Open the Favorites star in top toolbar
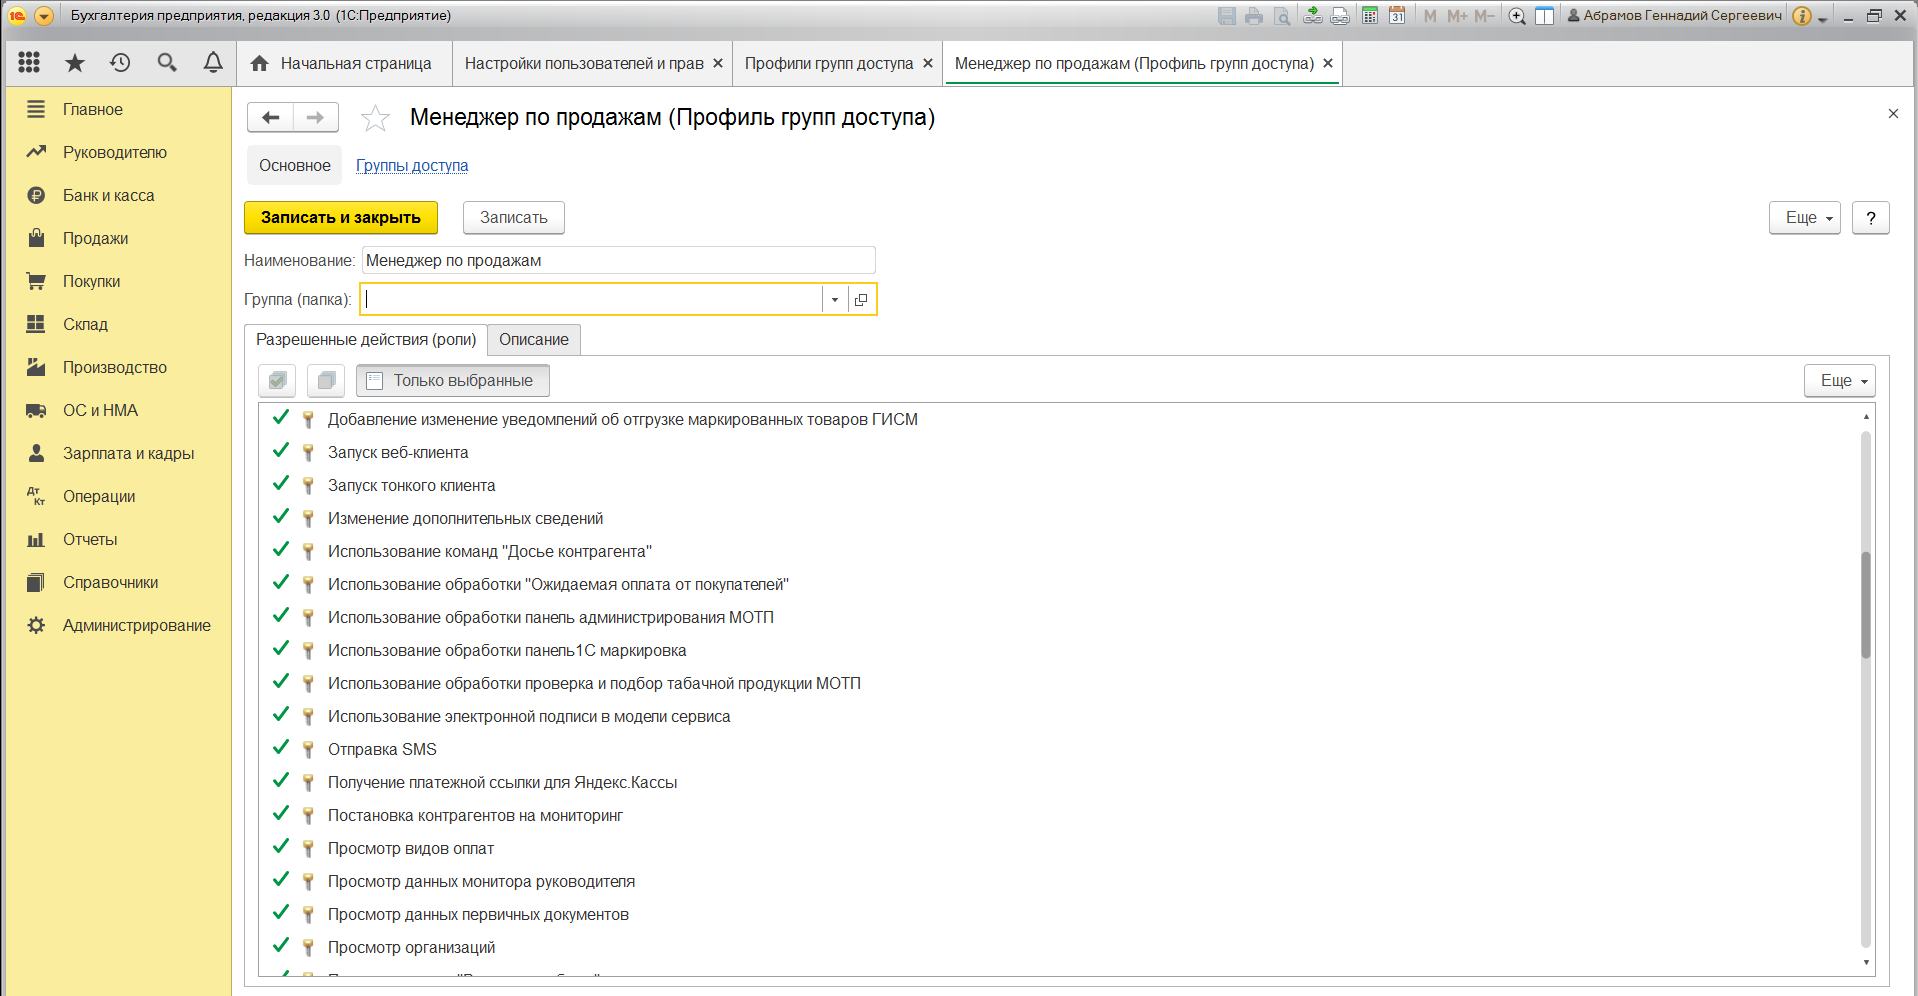Screen dimensions: 1918x996 [x=75, y=63]
